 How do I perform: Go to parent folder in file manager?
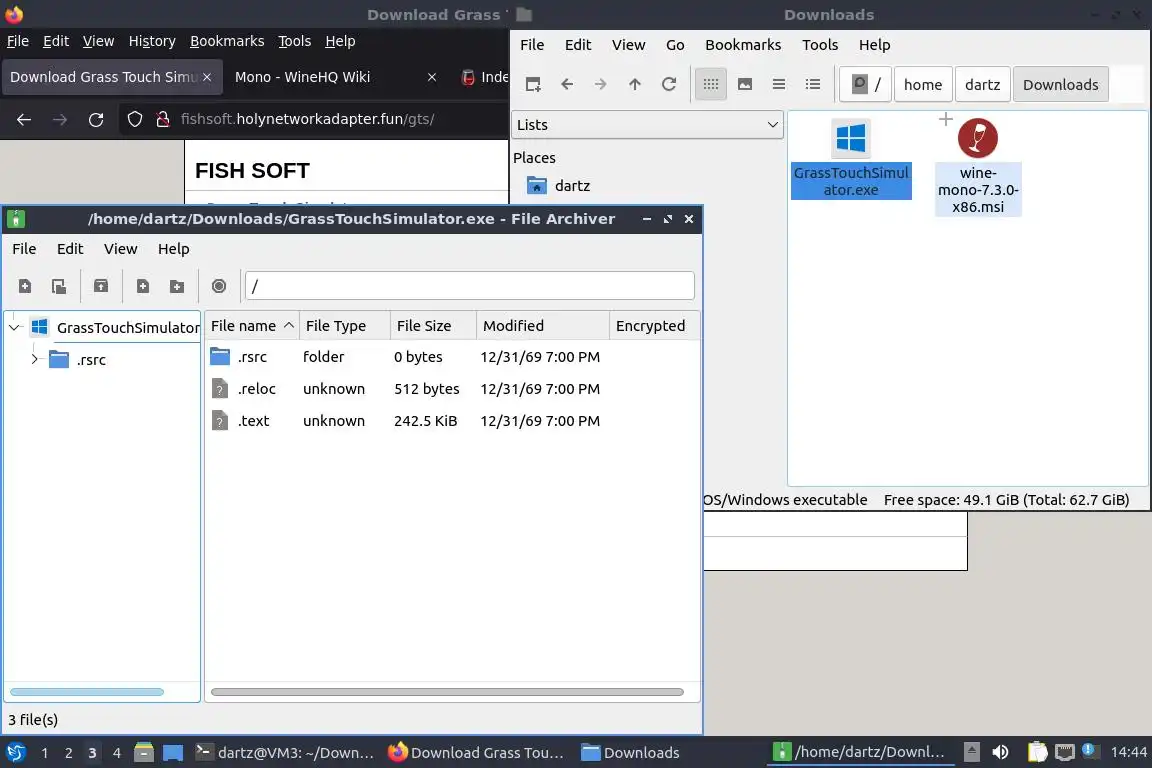click(635, 85)
